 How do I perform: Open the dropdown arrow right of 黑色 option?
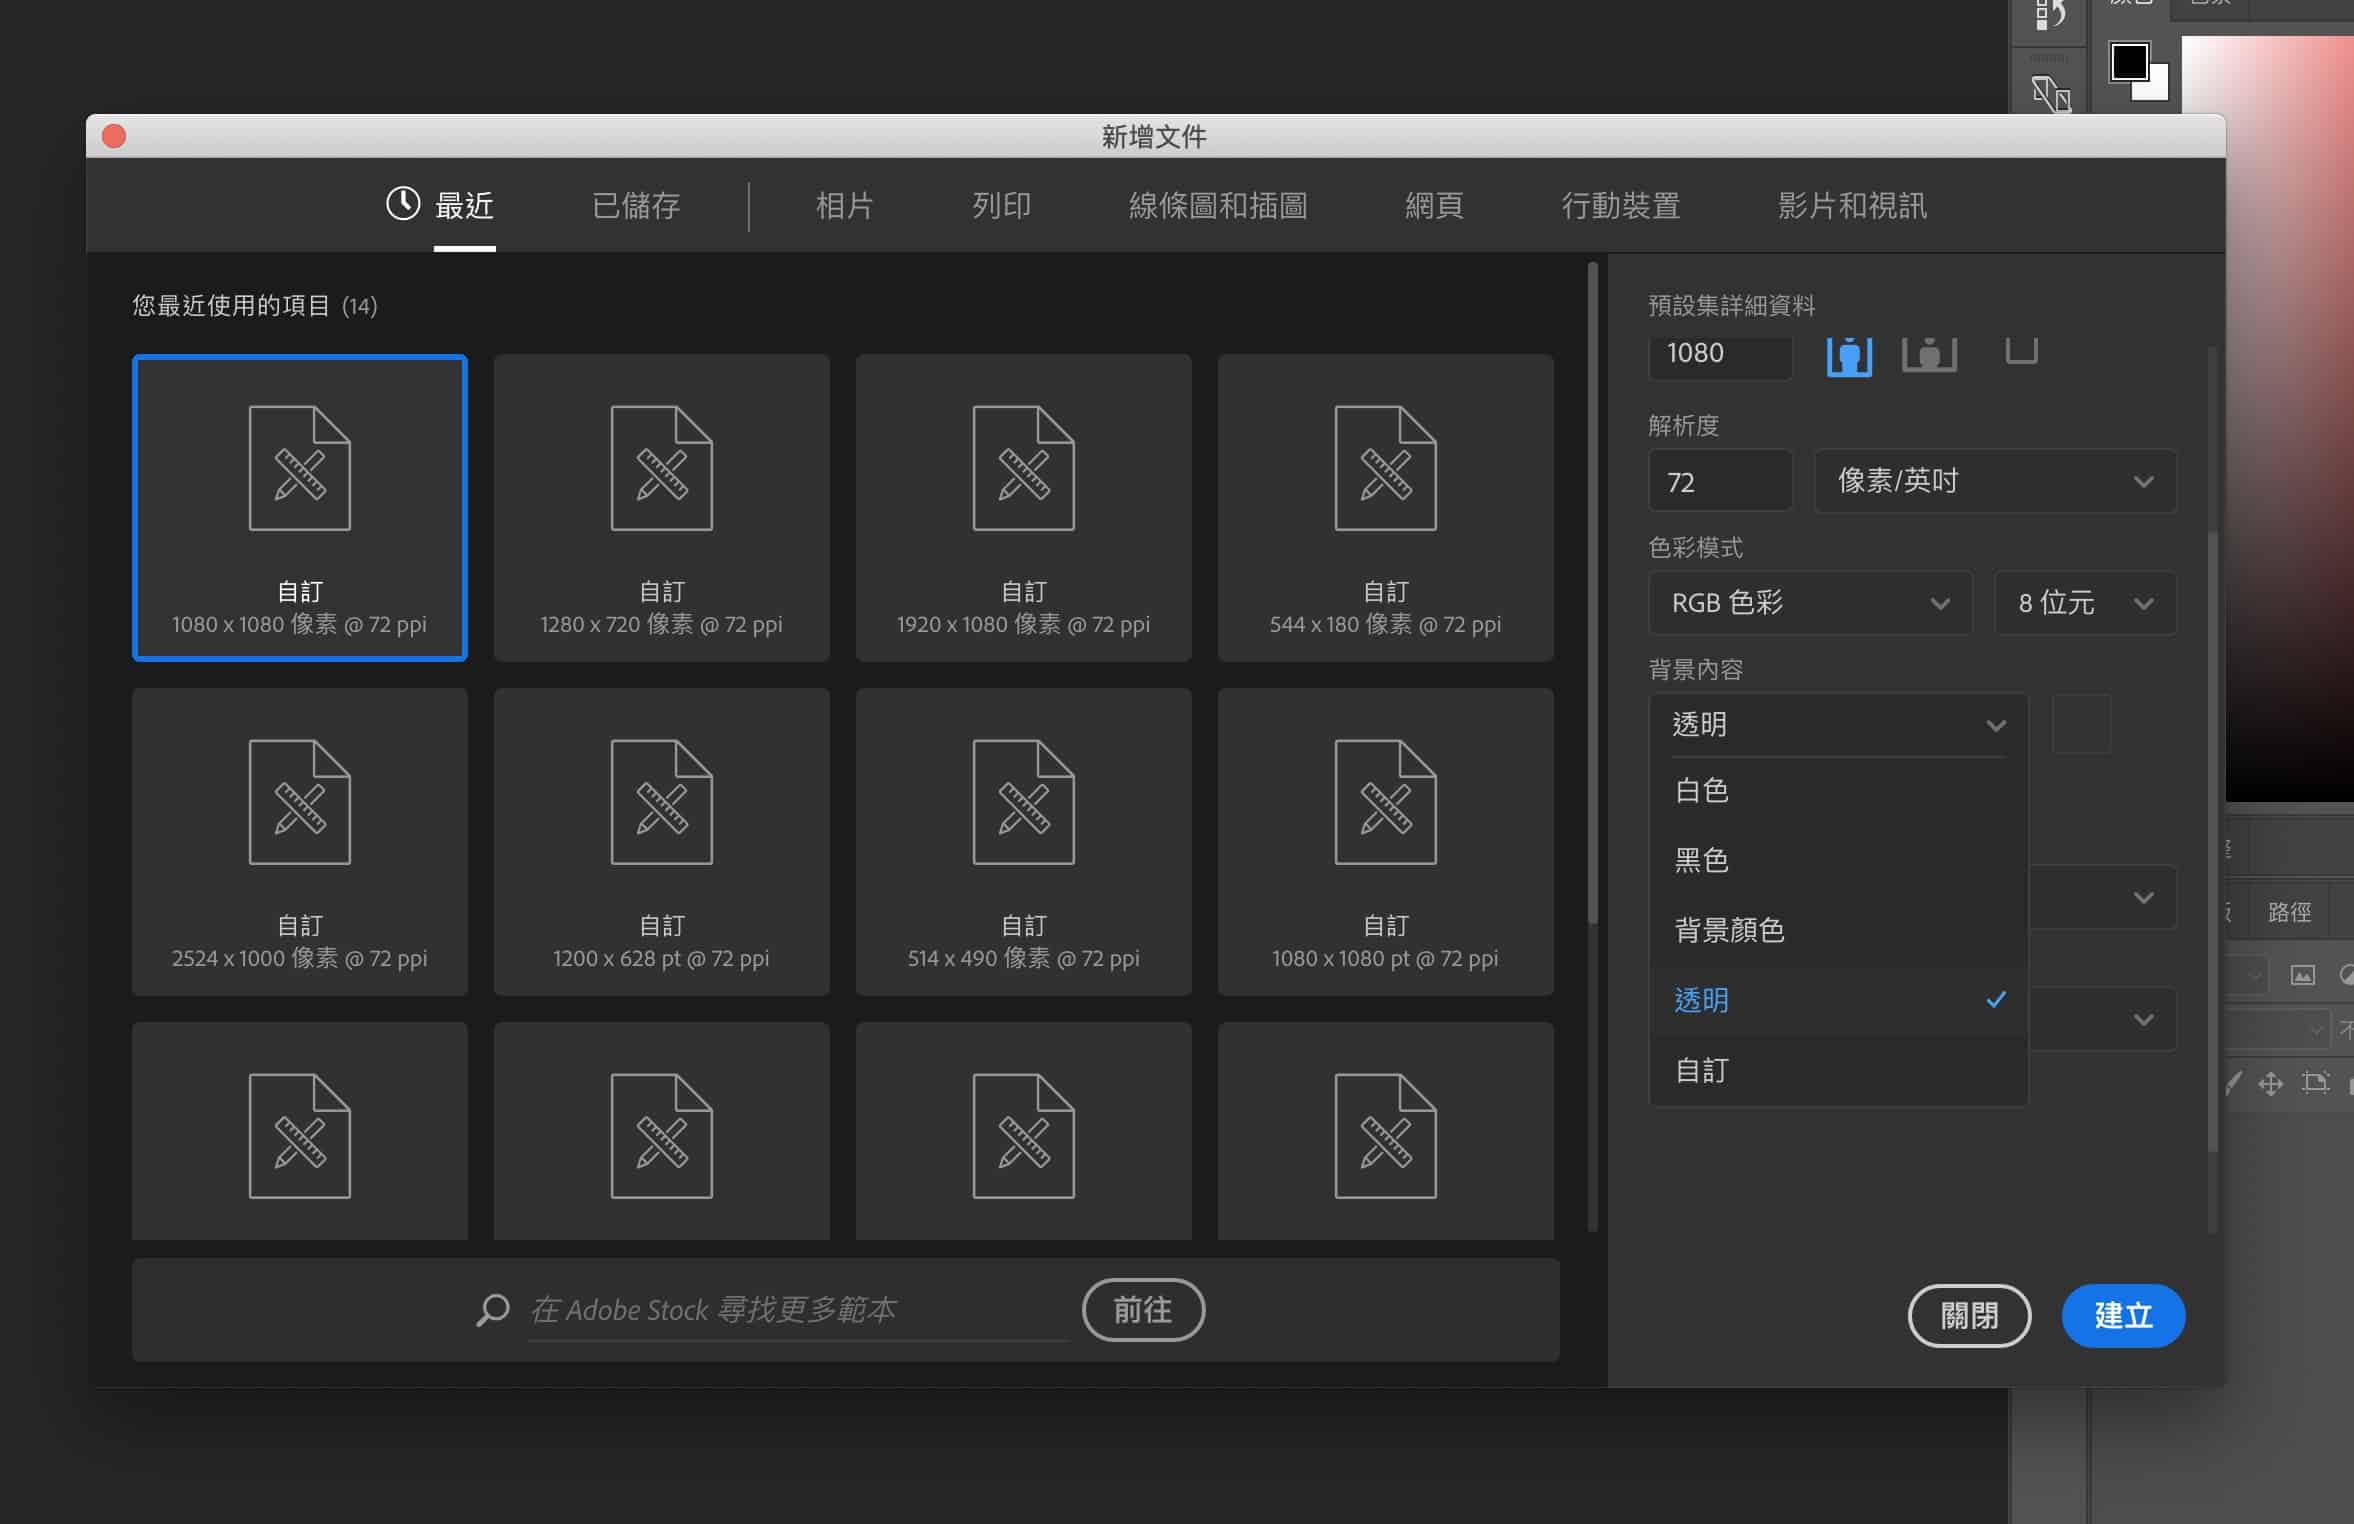coord(2143,897)
